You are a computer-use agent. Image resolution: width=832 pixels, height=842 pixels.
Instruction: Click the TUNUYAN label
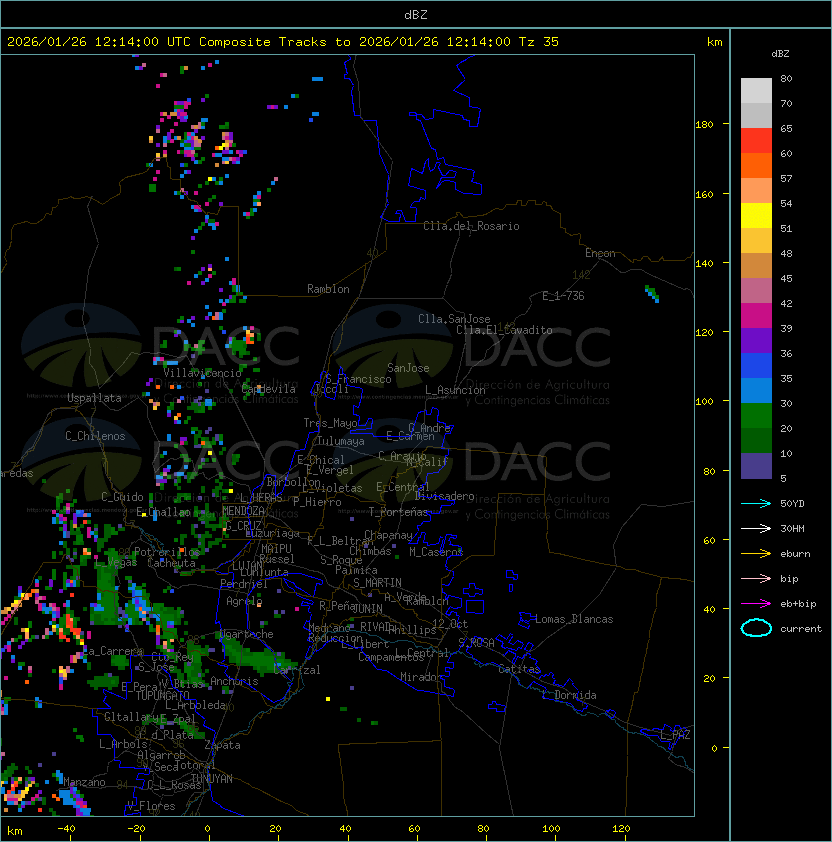pos(212,779)
